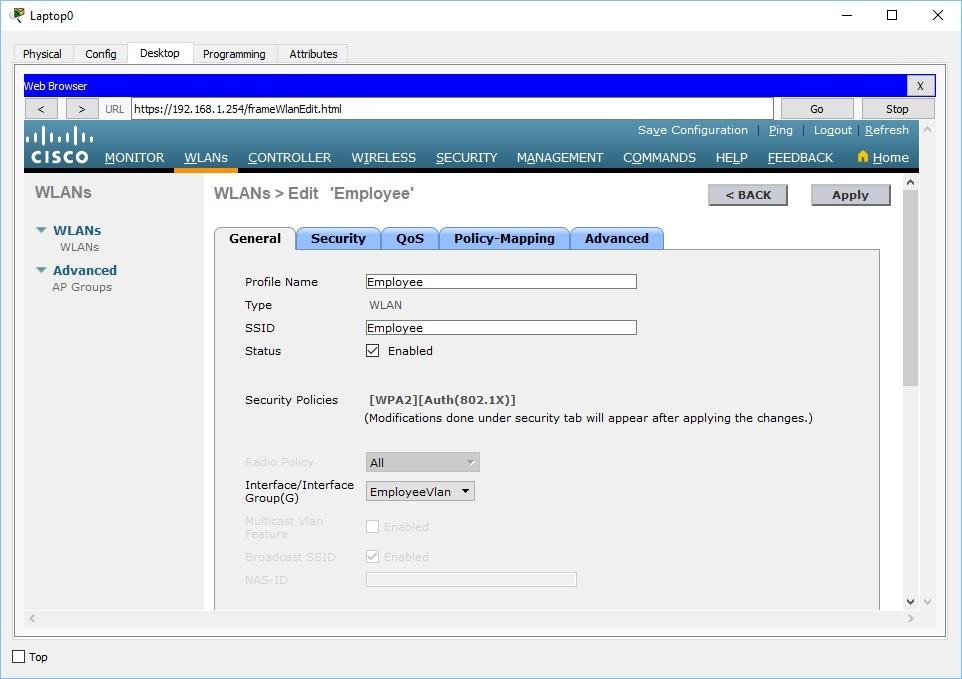
Task: Click the browser back arrow
Action: click(x=41, y=109)
